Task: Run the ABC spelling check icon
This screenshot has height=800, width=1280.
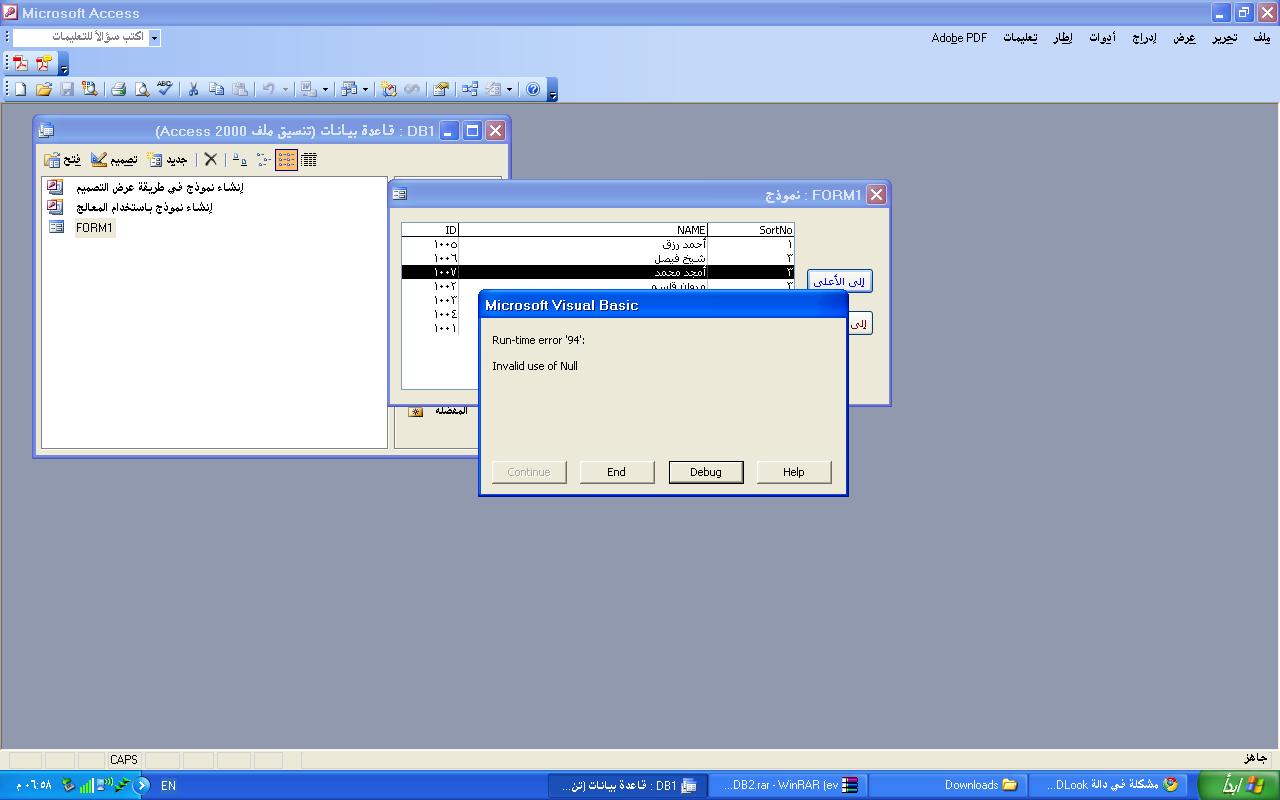Action: coord(164,89)
